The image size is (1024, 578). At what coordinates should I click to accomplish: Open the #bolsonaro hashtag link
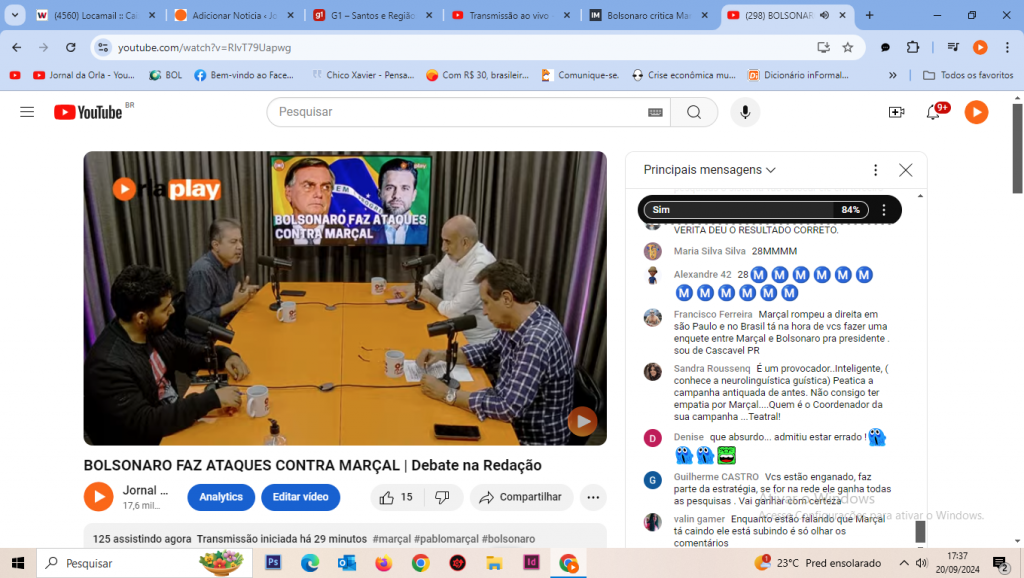click(x=508, y=539)
